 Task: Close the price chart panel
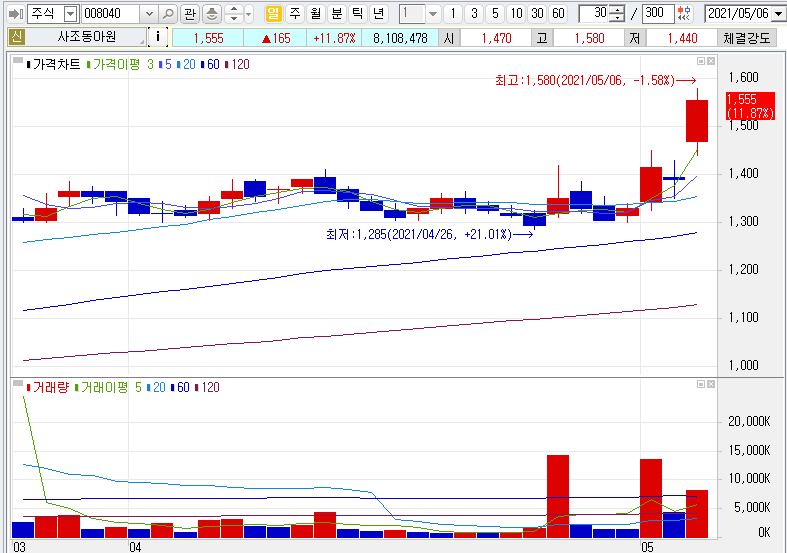click(711, 61)
